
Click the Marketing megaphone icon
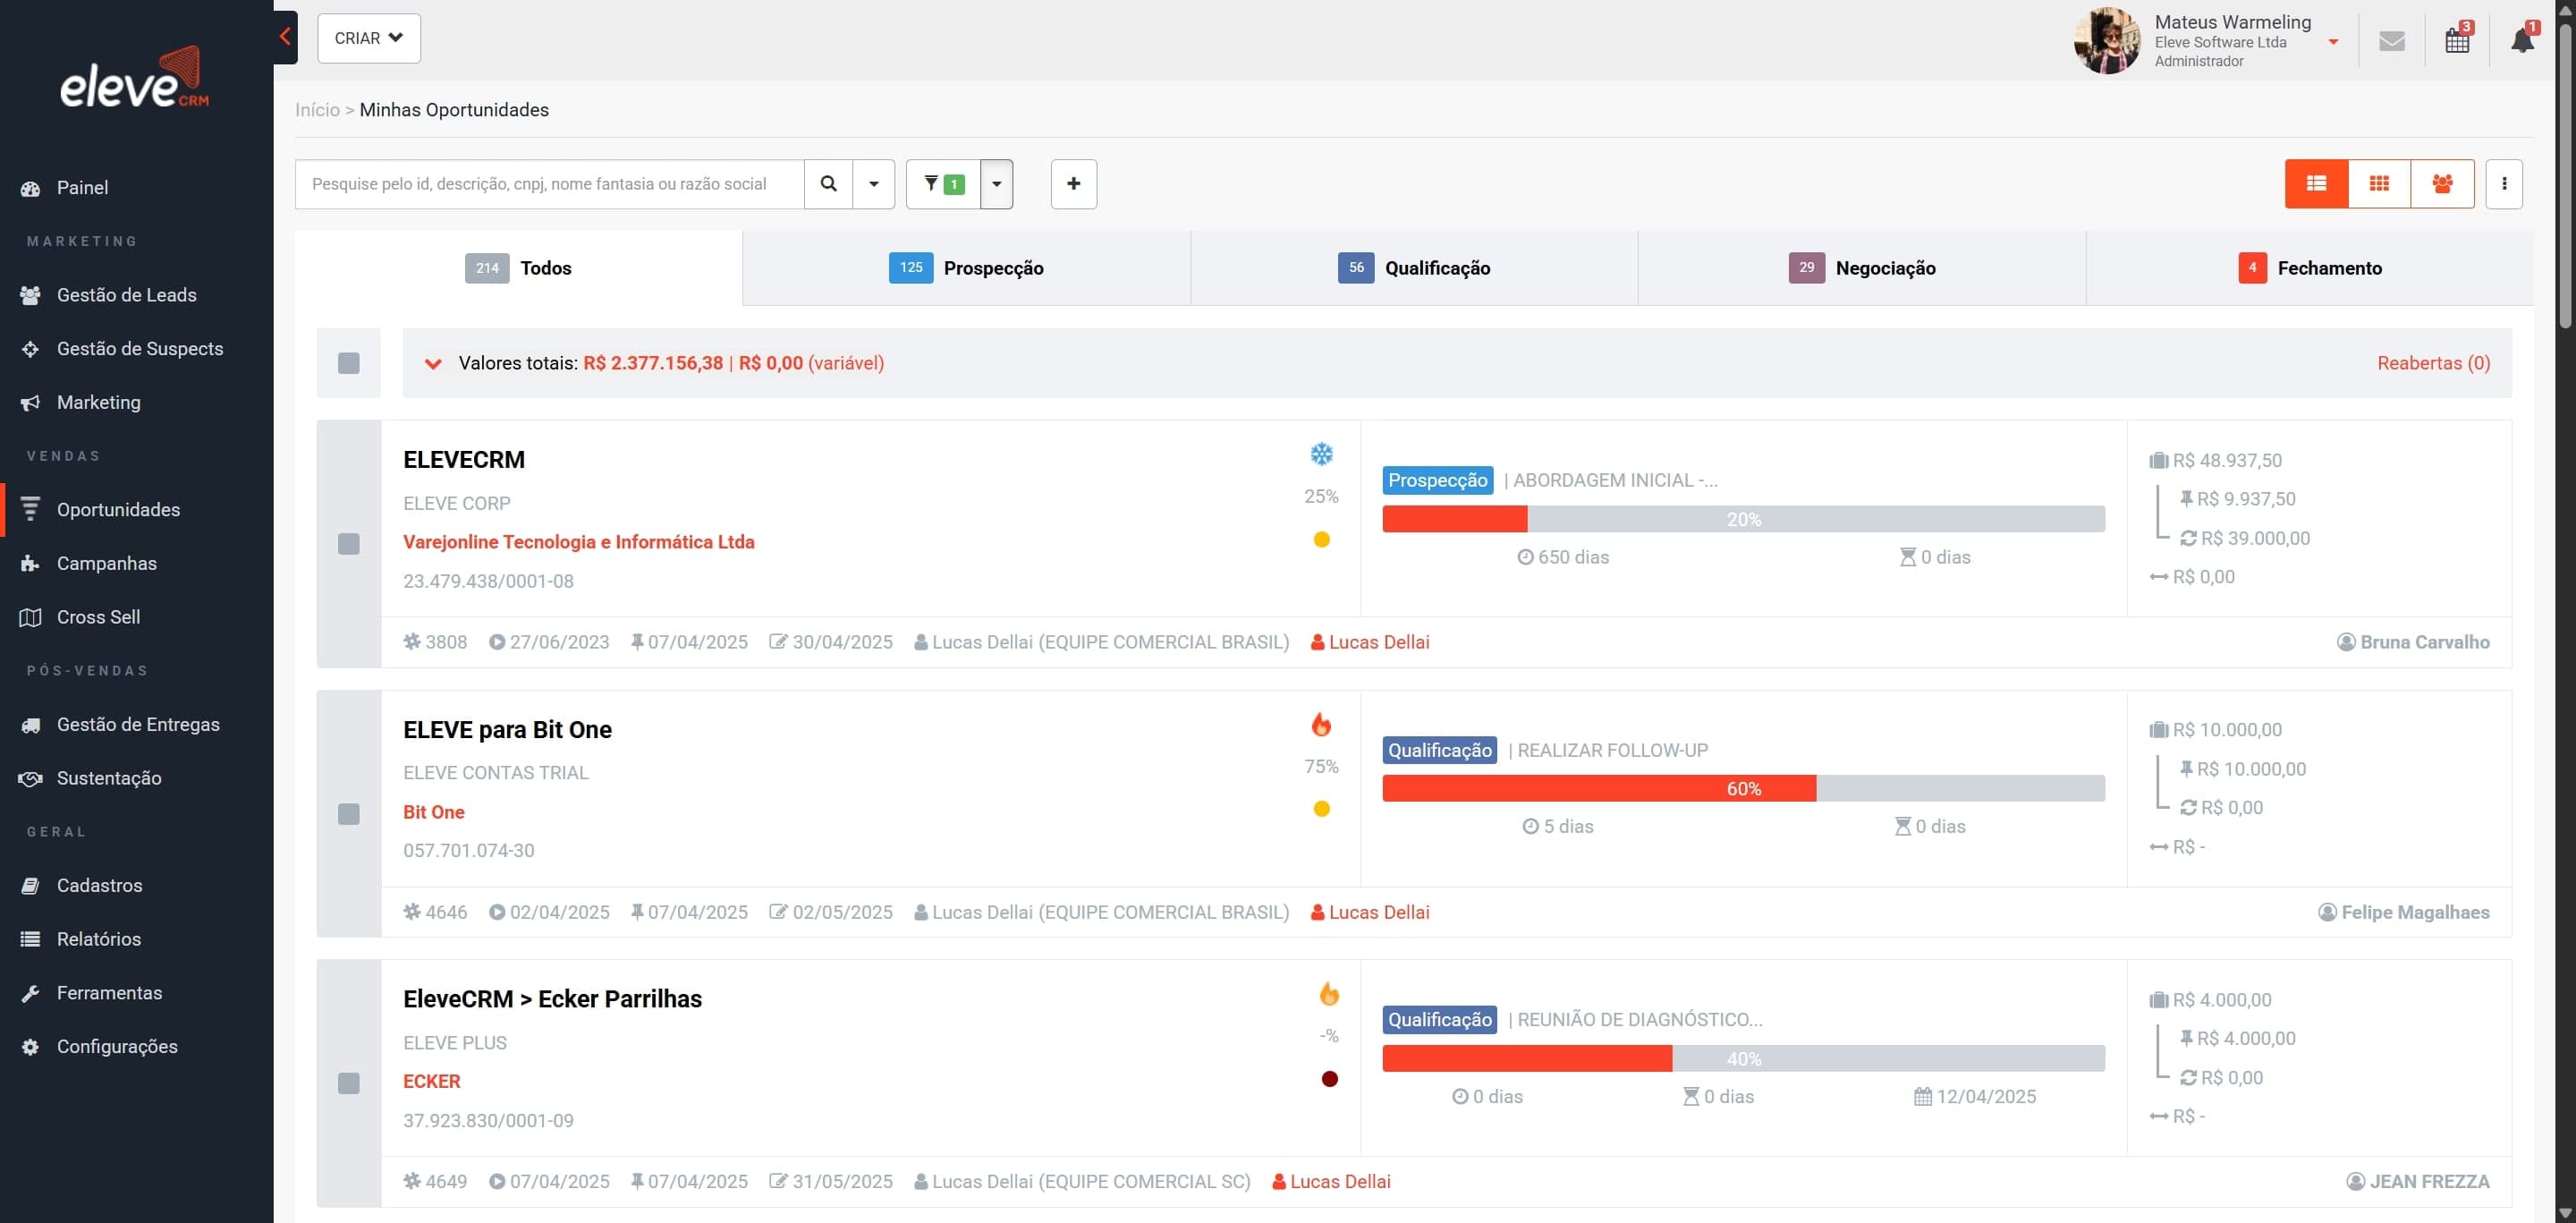coord(30,402)
